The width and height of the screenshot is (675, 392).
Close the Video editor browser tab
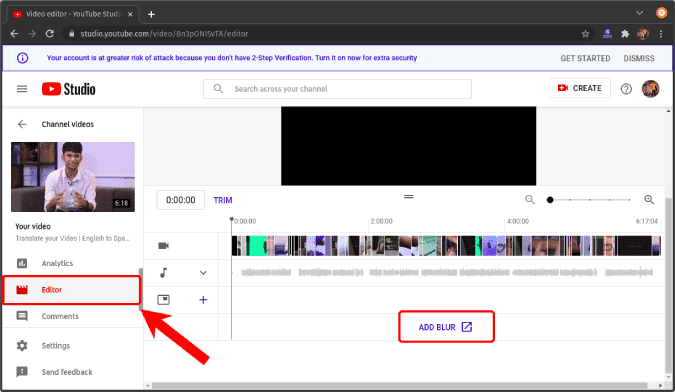tap(130, 14)
